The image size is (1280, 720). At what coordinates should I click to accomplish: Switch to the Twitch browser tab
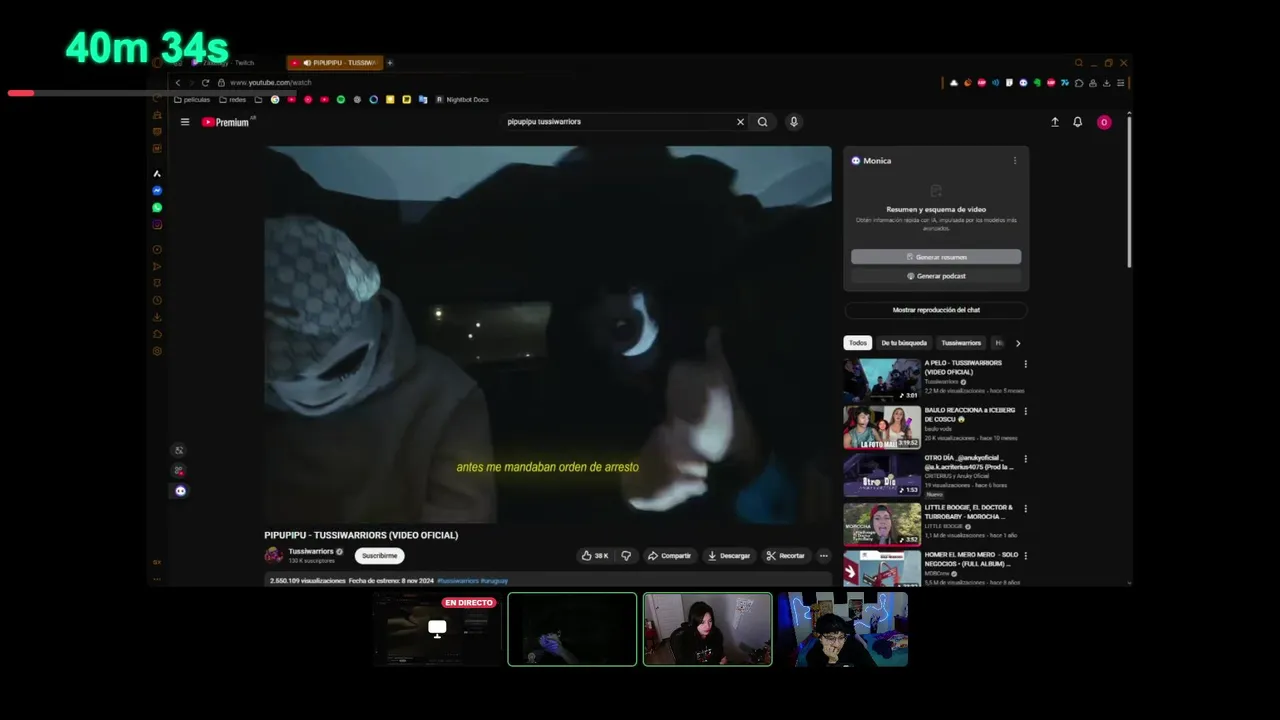228,63
